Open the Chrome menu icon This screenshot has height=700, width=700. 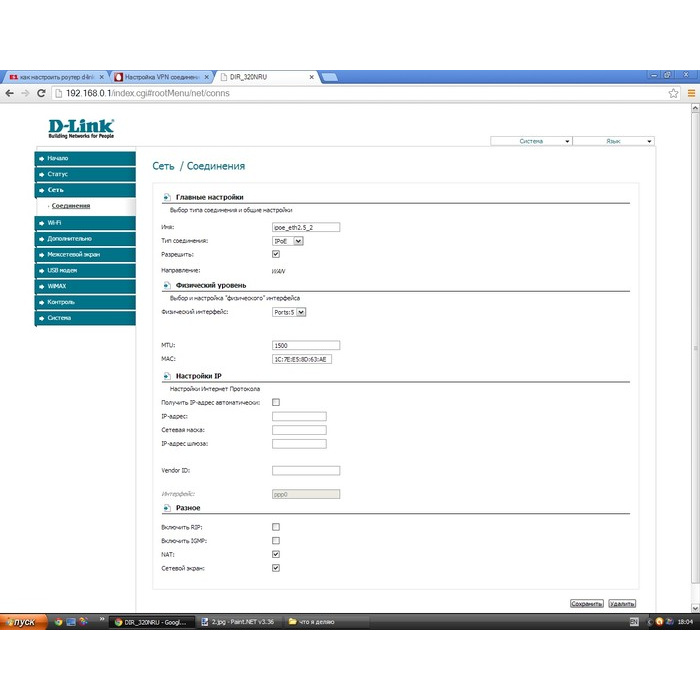tap(690, 93)
